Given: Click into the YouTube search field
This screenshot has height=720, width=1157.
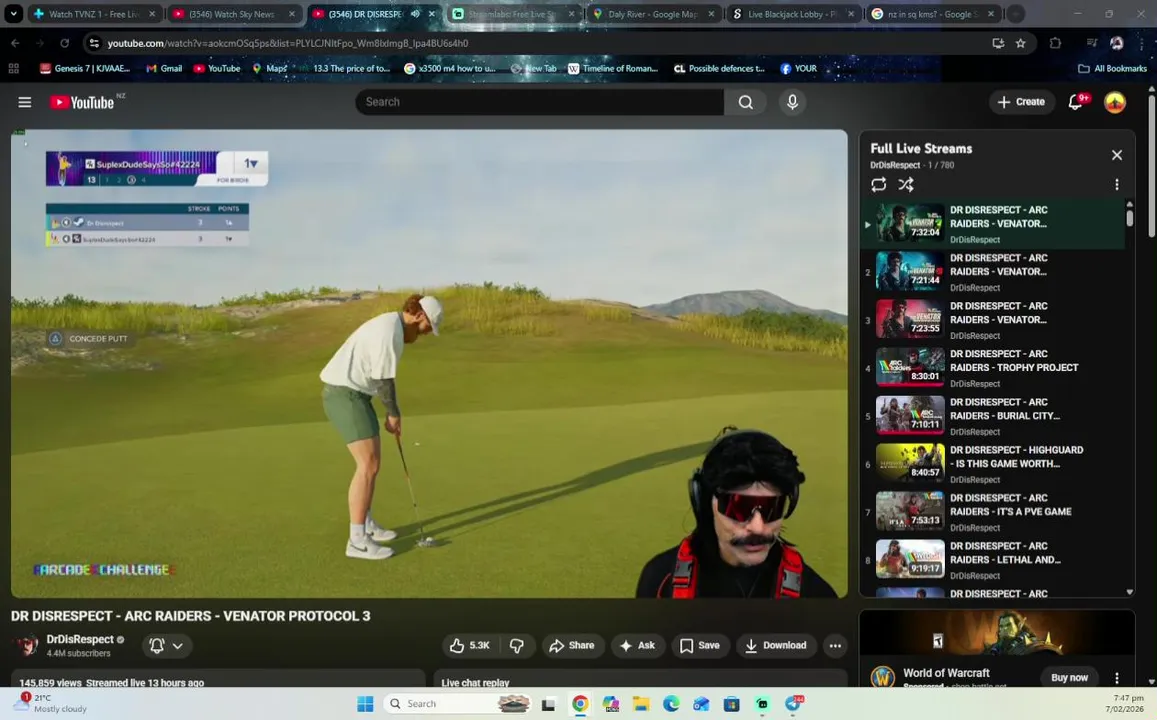Looking at the screenshot, I should pyautogui.click(x=539, y=102).
